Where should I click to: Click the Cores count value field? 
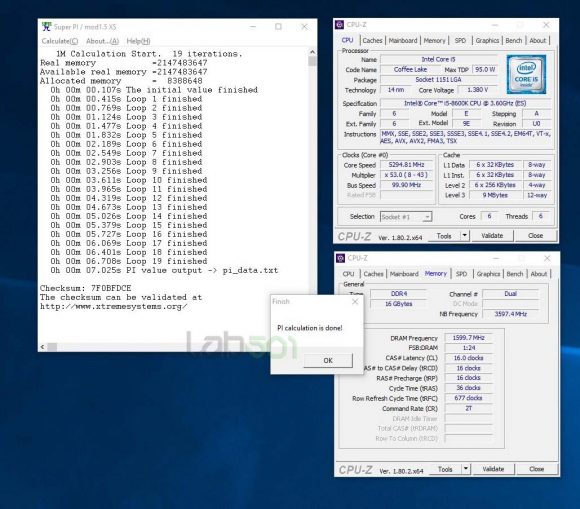(489, 216)
